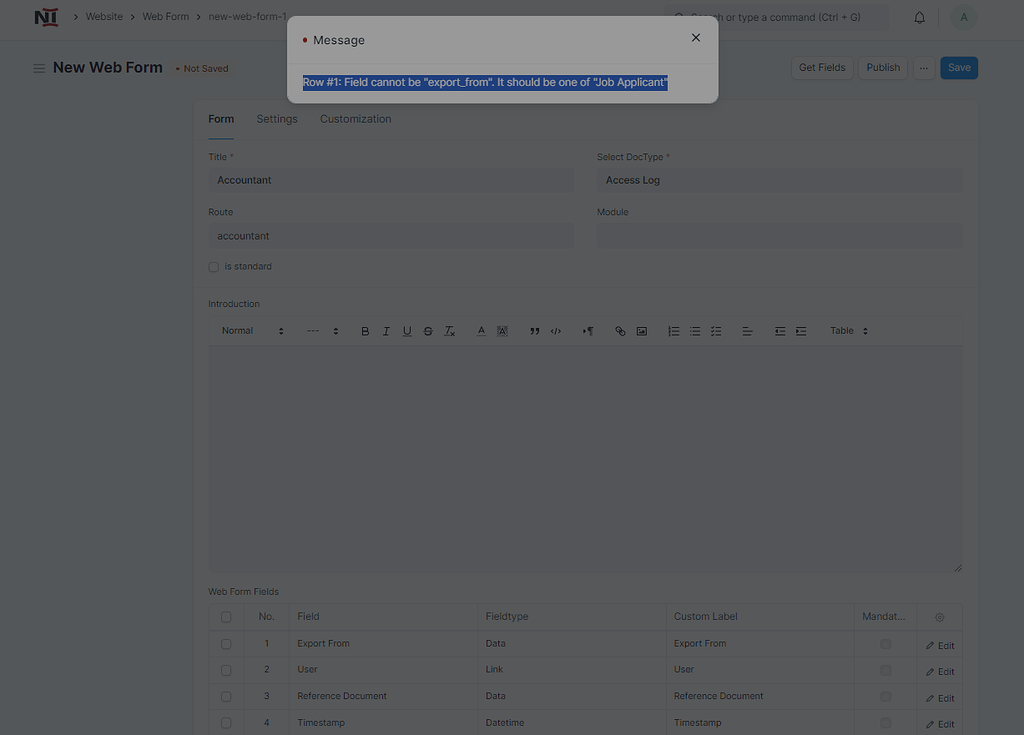The image size is (1024, 735).
Task: Insert a code block
Action: coord(556,330)
